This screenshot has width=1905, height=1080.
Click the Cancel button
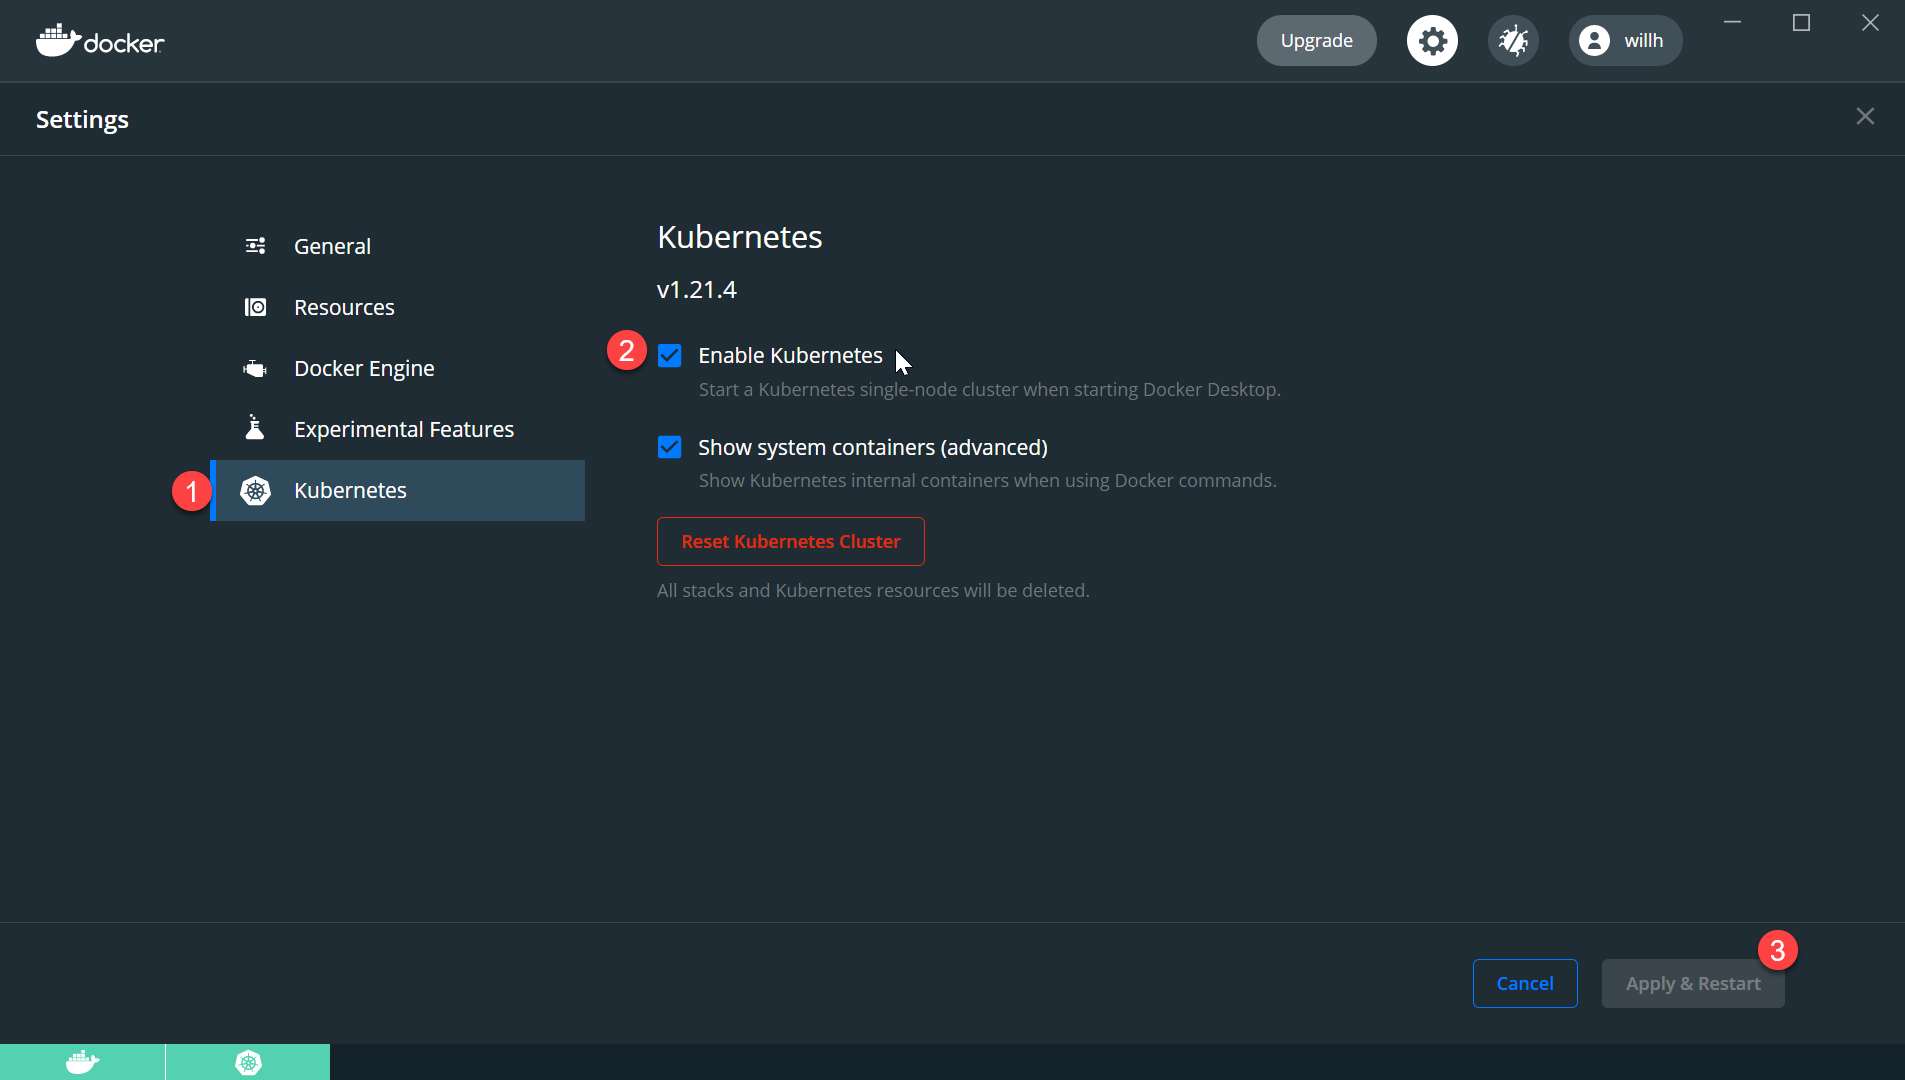coord(1525,983)
